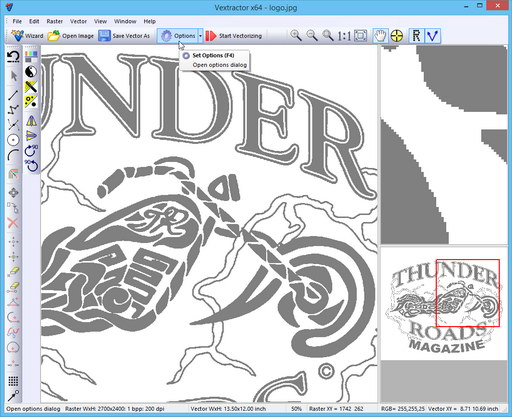Click the Zoom In magnifier icon

point(296,35)
